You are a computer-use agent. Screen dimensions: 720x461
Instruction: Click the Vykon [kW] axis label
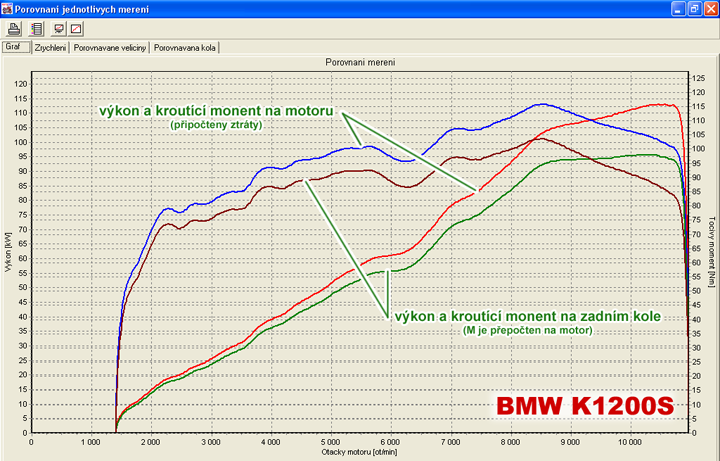tap(8, 252)
